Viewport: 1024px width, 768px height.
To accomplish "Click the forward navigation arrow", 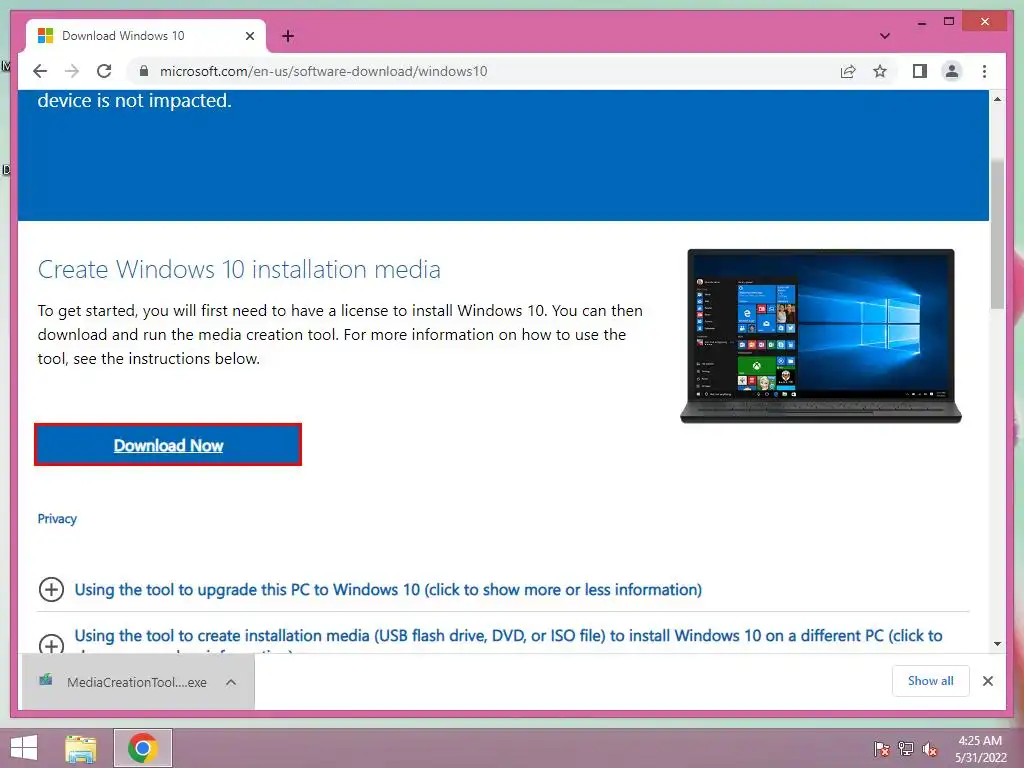I will click(x=72, y=71).
